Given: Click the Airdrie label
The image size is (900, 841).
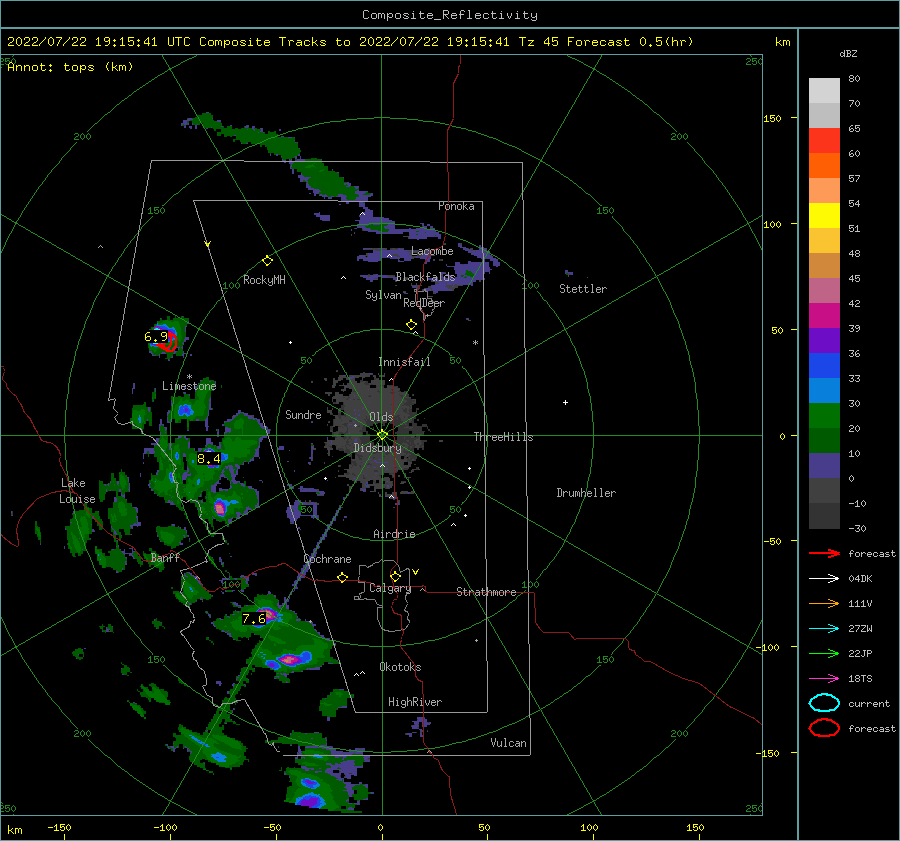Looking at the screenshot, I should click(x=394, y=534).
